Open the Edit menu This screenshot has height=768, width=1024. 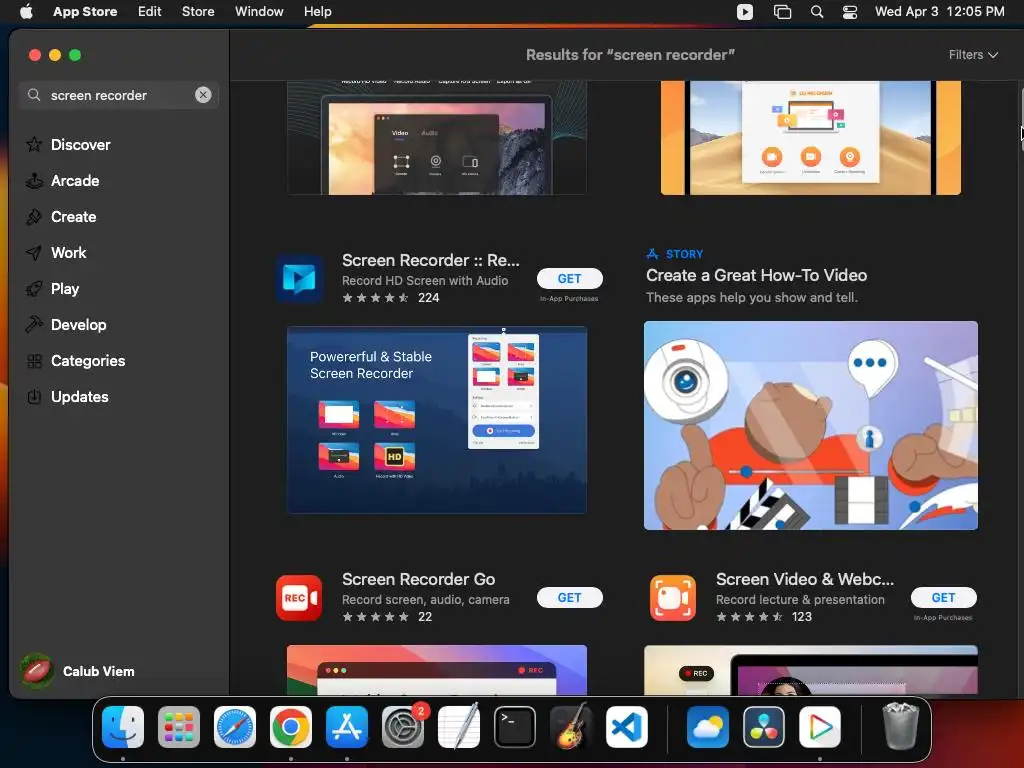coord(150,11)
